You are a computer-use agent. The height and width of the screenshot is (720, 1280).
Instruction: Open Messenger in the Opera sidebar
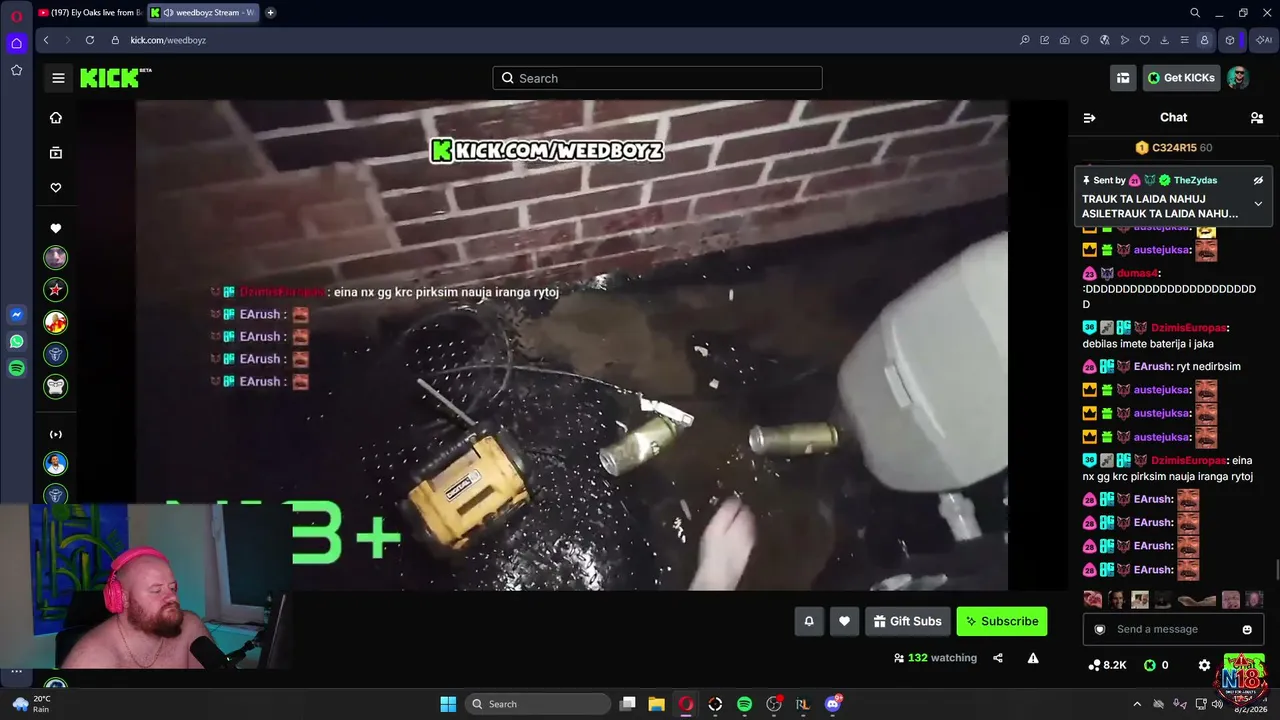click(x=16, y=314)
